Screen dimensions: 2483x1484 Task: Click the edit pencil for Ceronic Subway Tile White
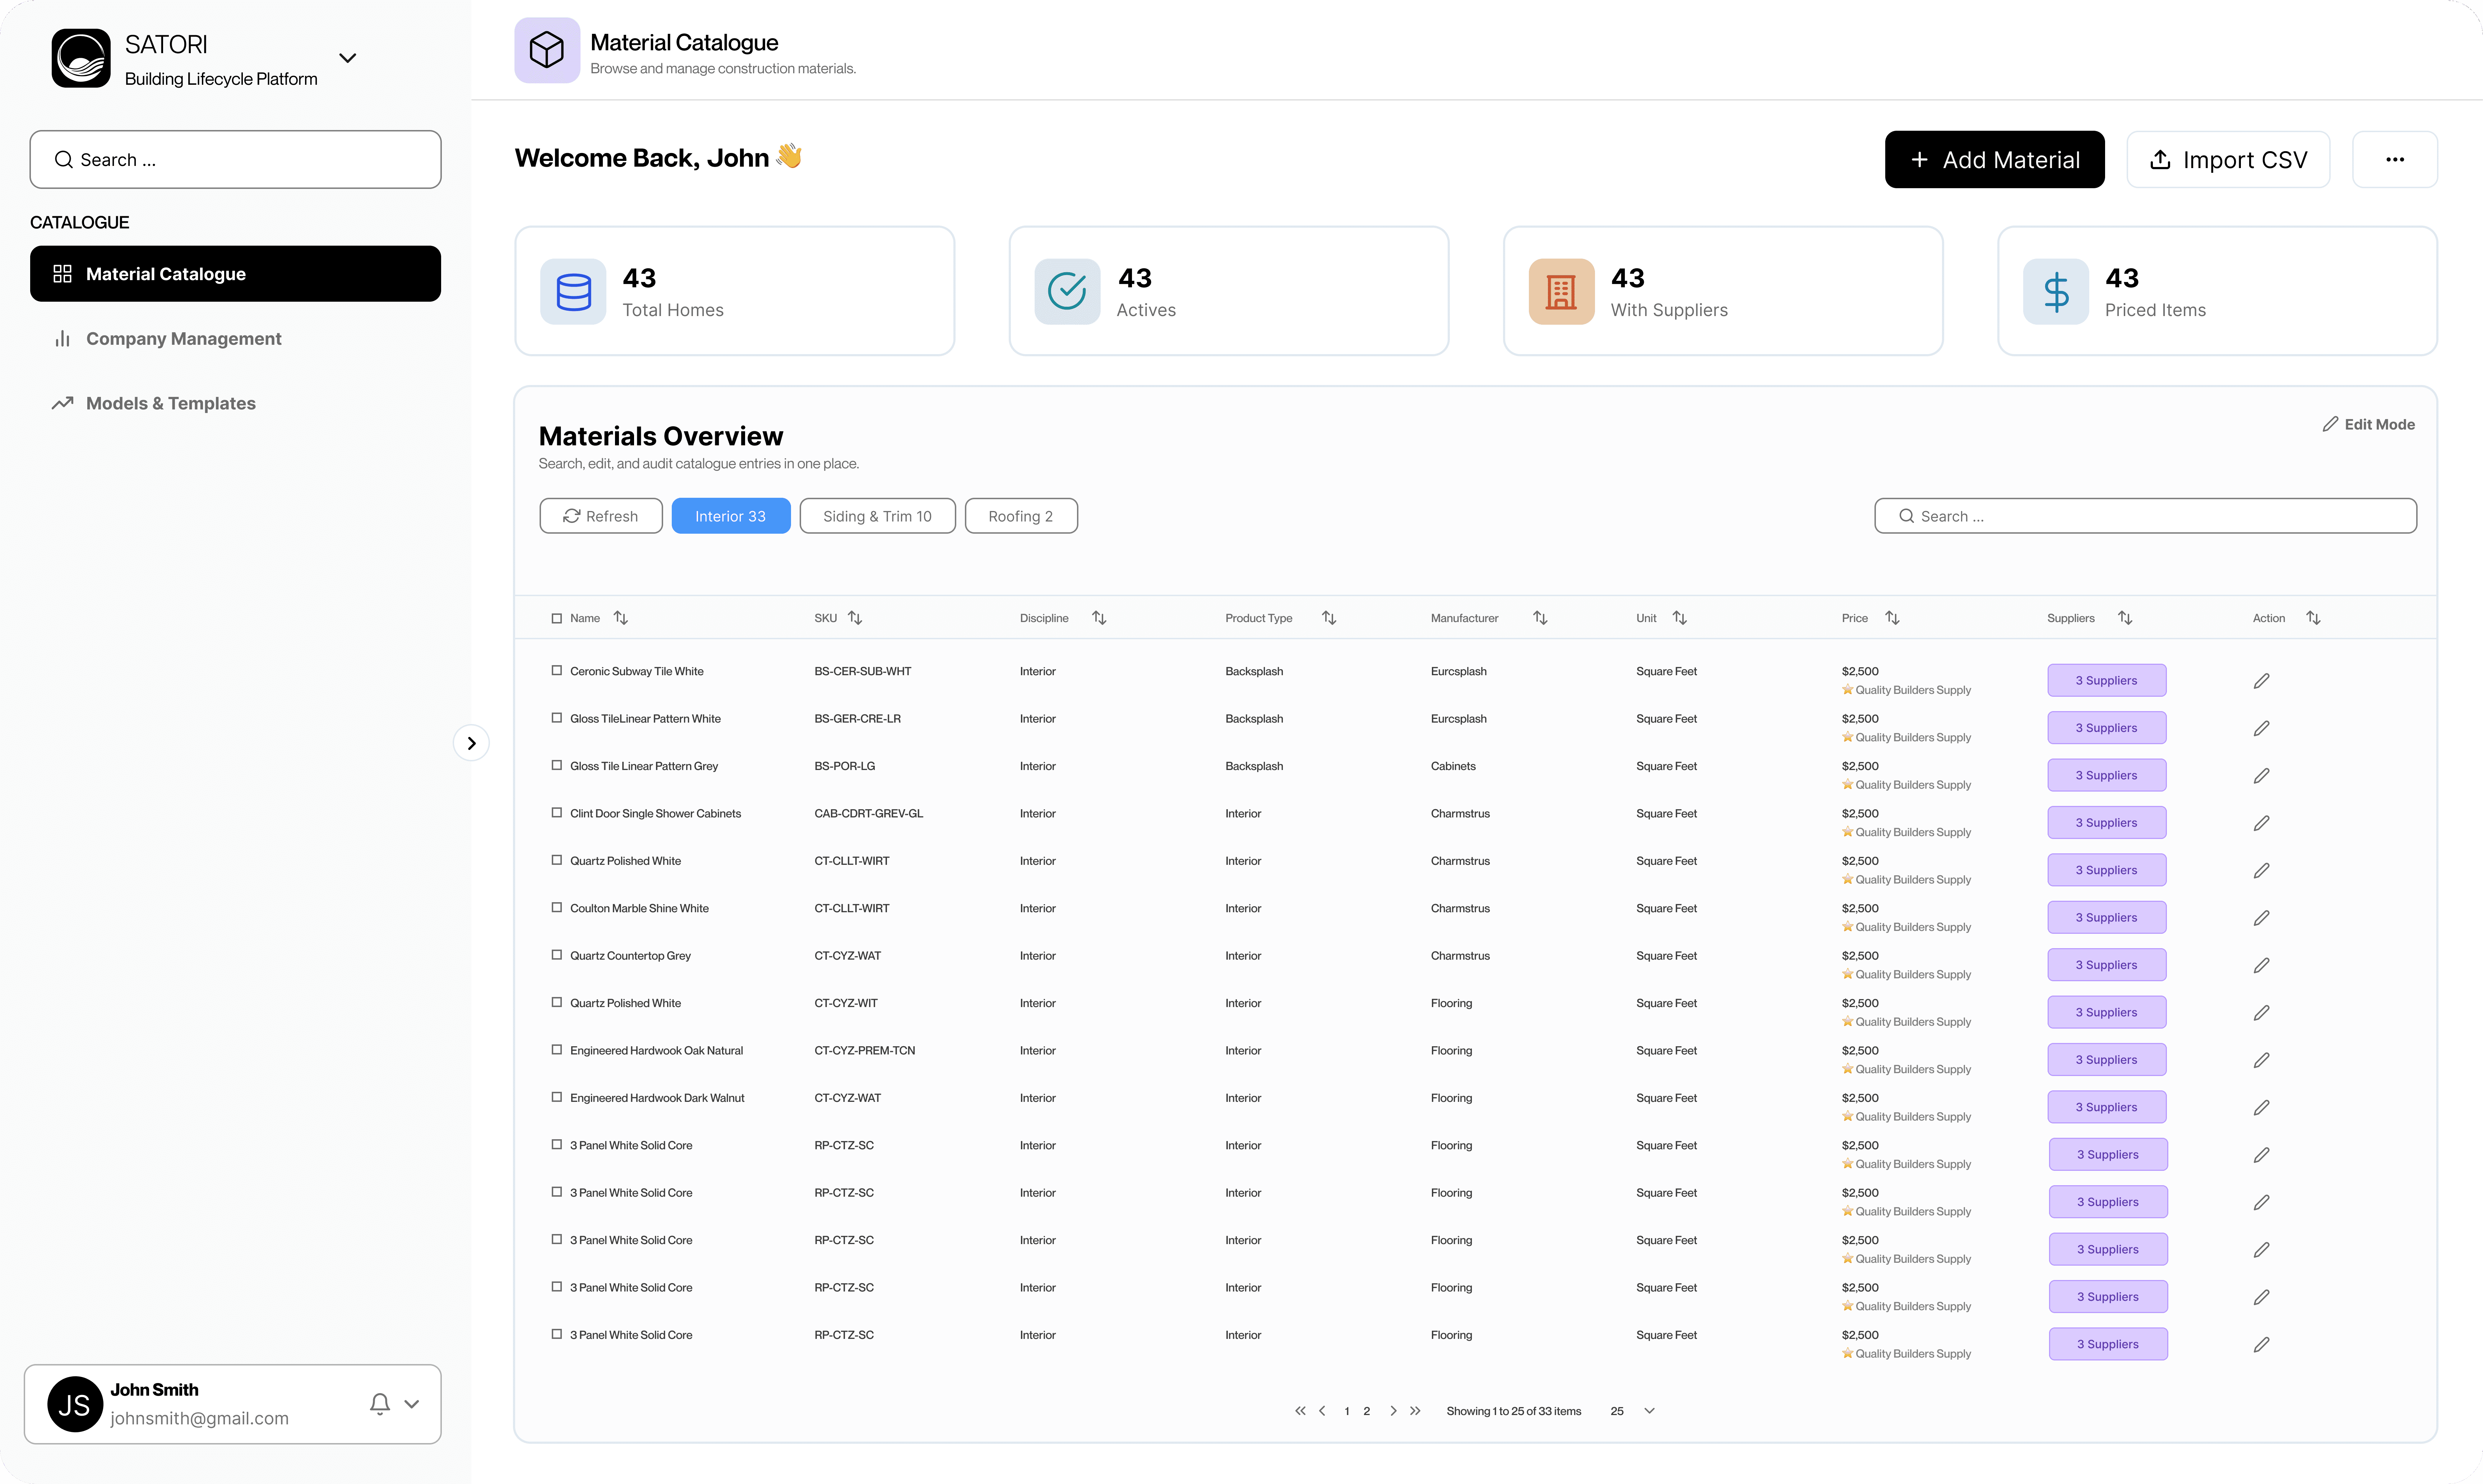point(2261,681)
